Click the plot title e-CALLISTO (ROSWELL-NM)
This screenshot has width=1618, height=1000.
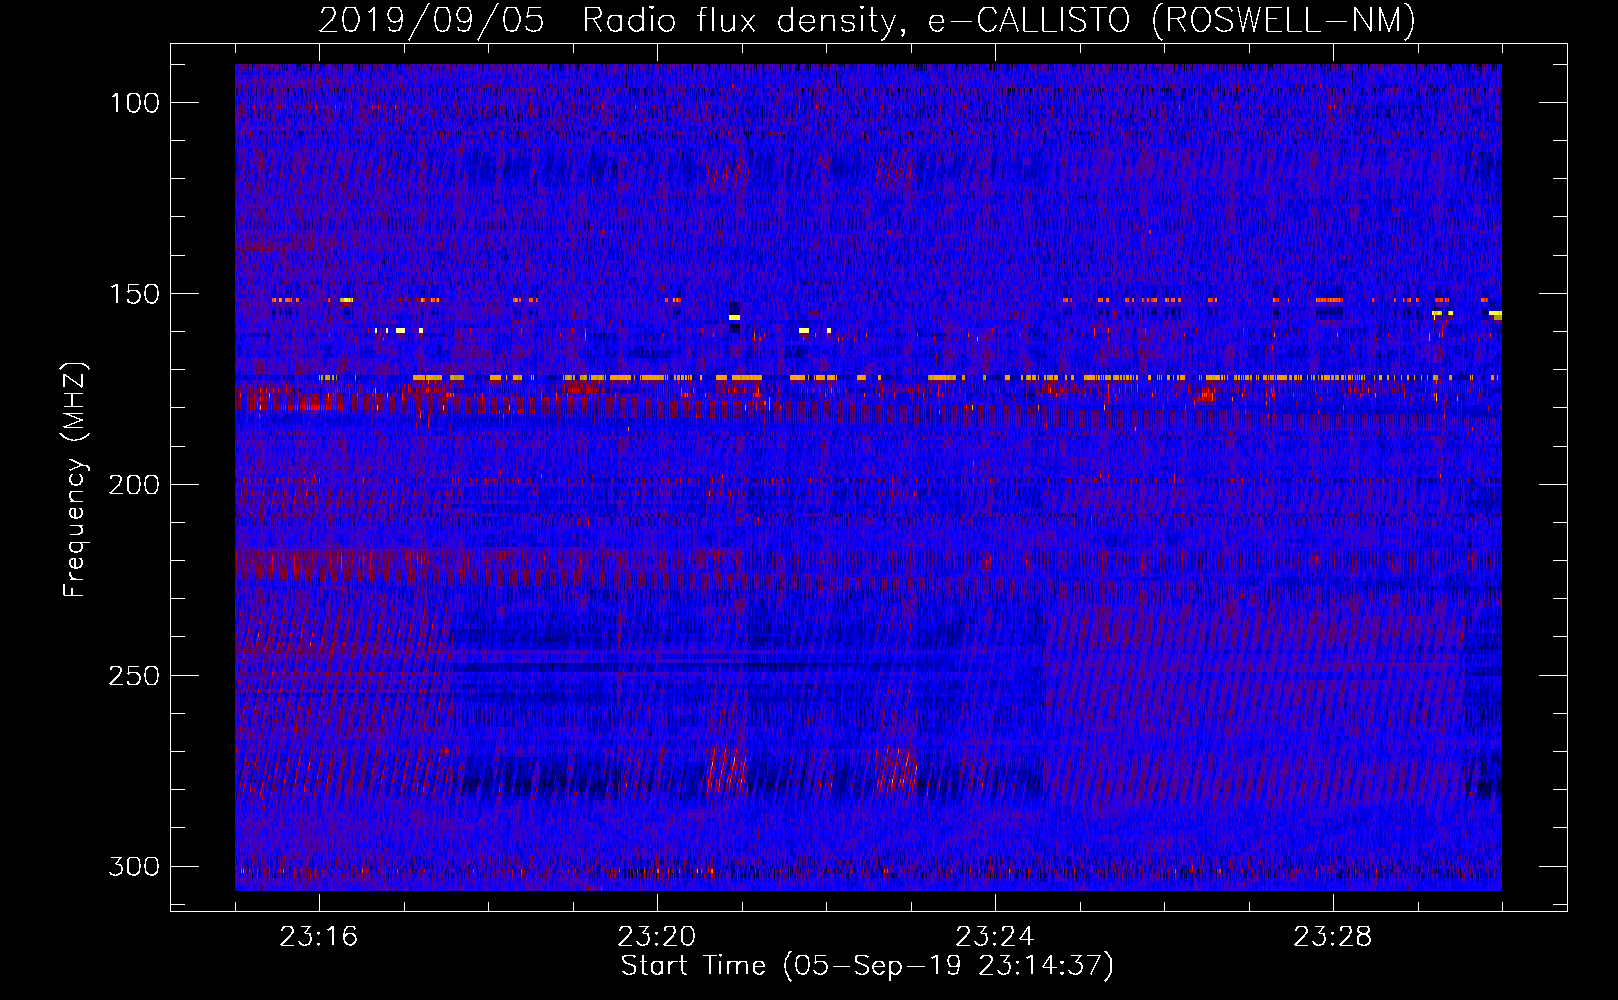pos(1172,21)
